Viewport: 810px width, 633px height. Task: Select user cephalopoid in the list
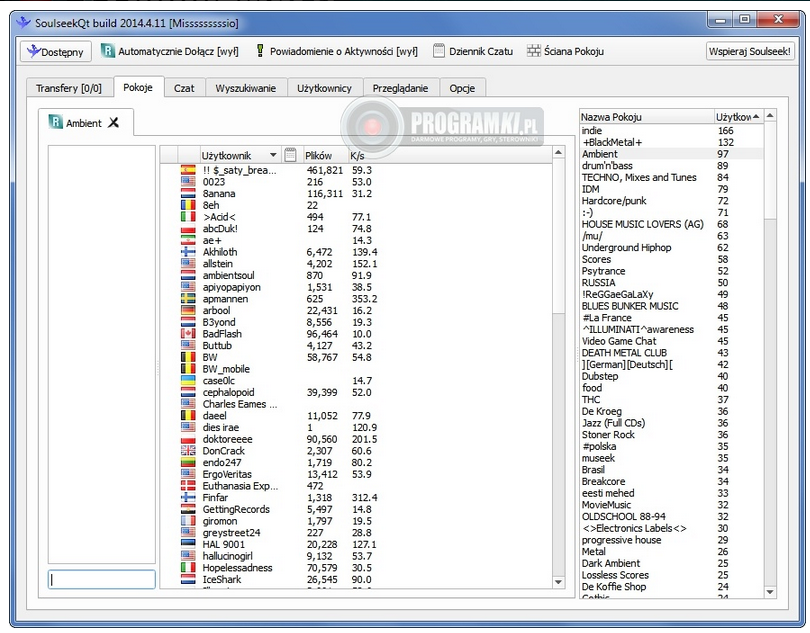tap(228, 392)
